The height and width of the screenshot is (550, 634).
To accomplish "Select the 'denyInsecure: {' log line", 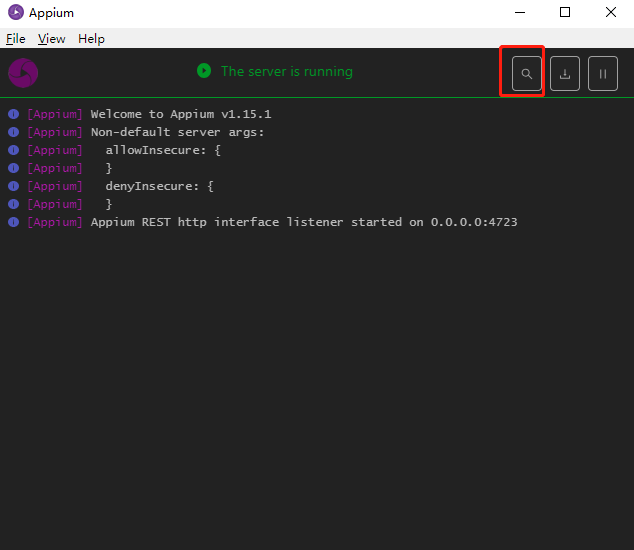I will coord(159,186).
